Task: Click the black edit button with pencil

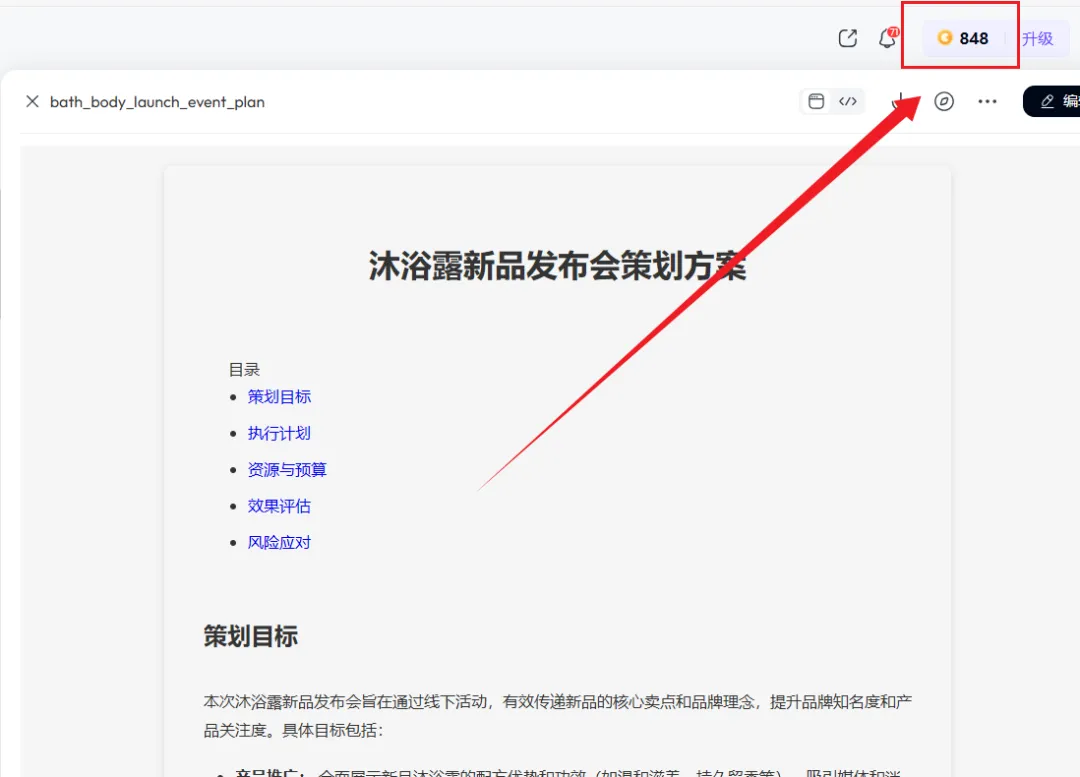Action: point(1052,101)
